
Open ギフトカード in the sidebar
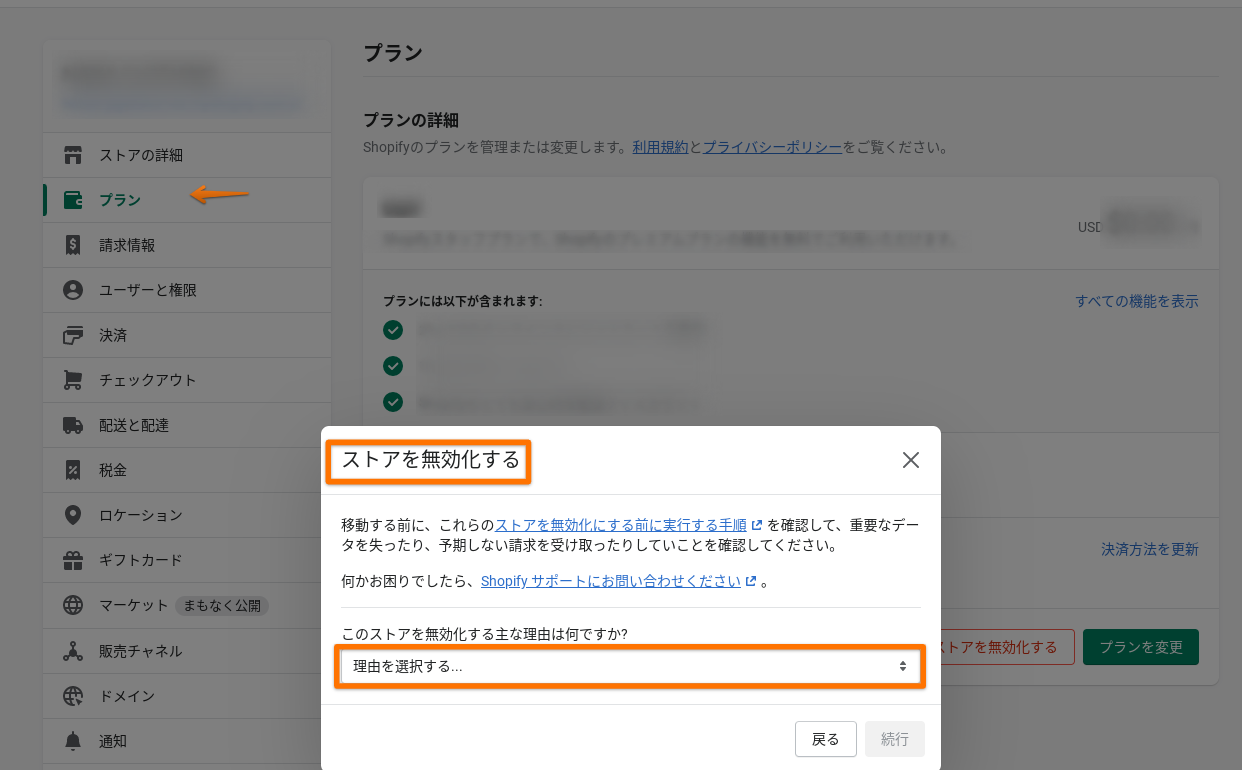pos(187,560)
